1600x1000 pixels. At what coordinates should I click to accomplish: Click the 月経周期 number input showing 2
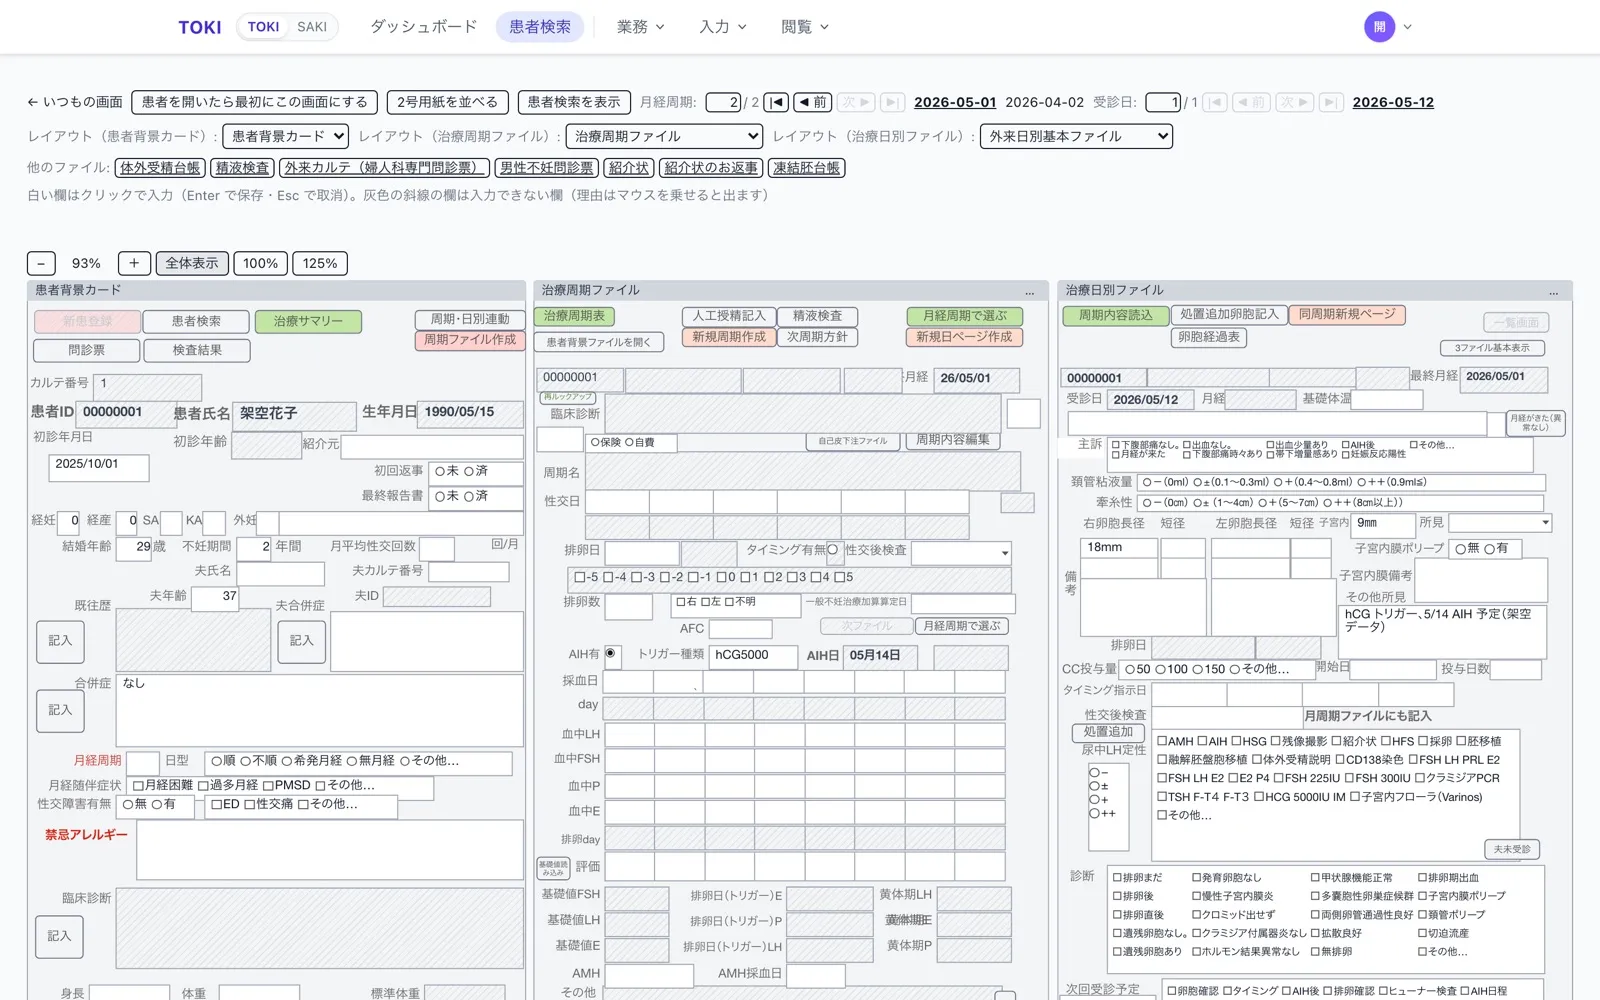tap(723, 102)
